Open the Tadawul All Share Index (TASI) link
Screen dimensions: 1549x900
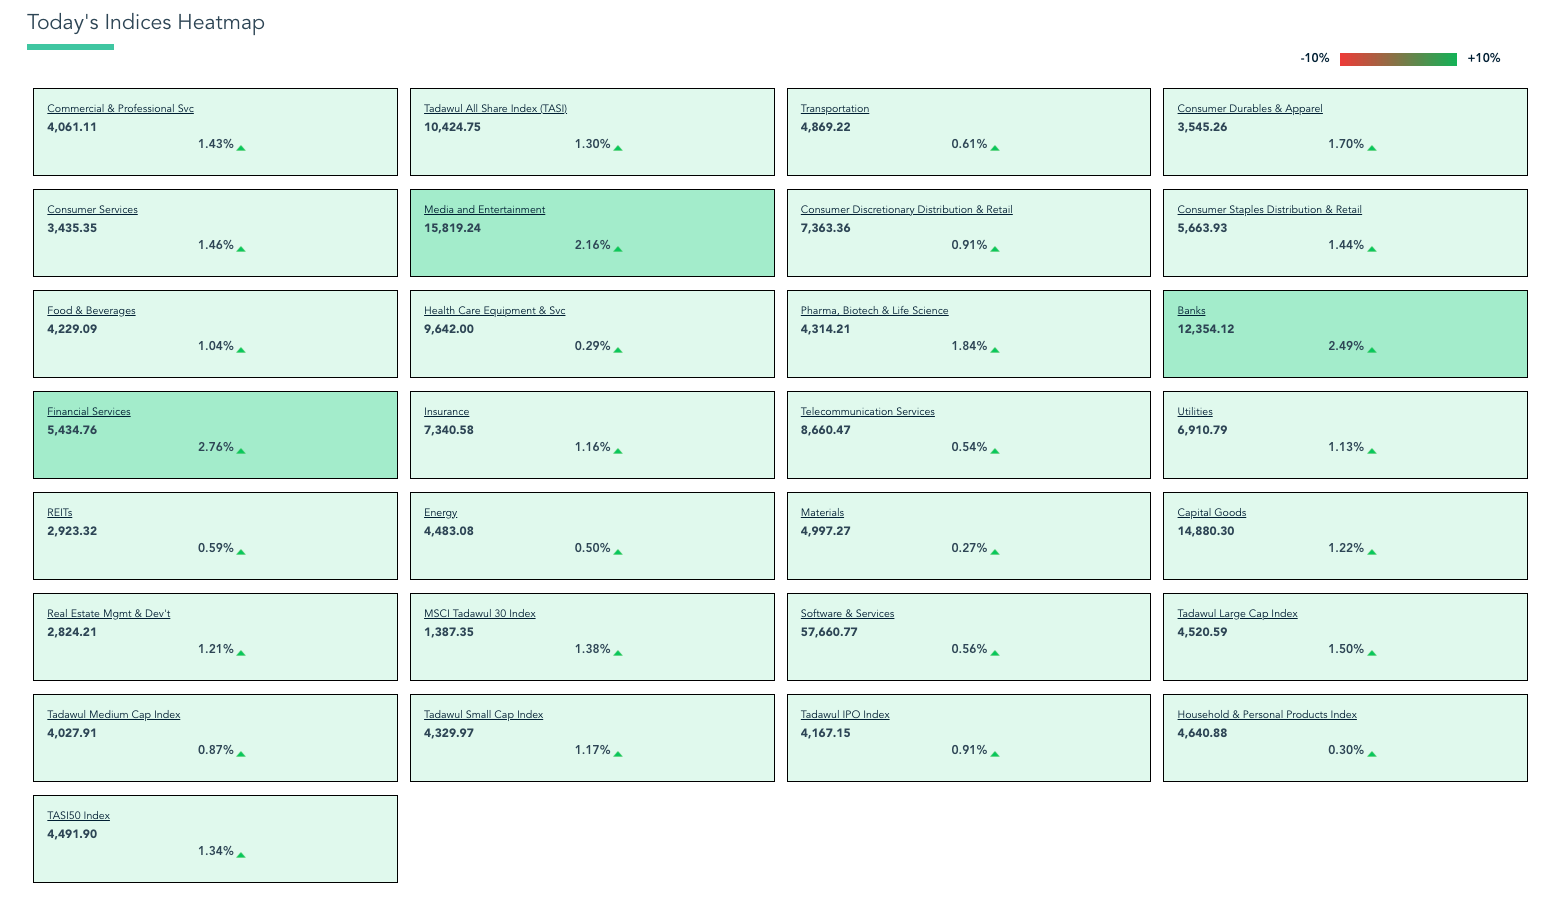pyautogui.click(x=495, y=109)
